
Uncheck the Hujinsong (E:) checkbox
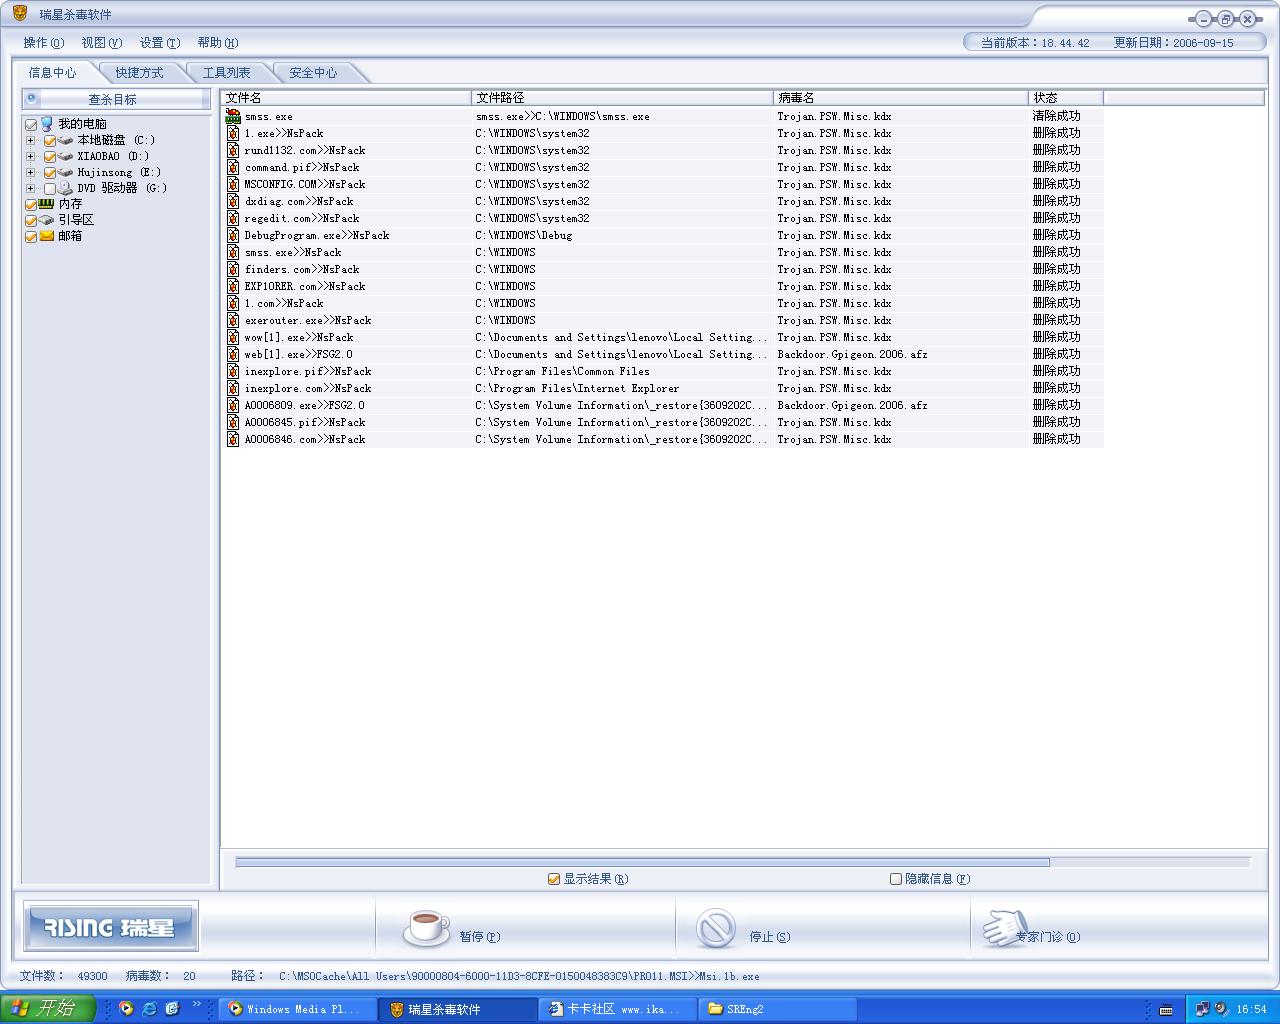click(50, 173)
